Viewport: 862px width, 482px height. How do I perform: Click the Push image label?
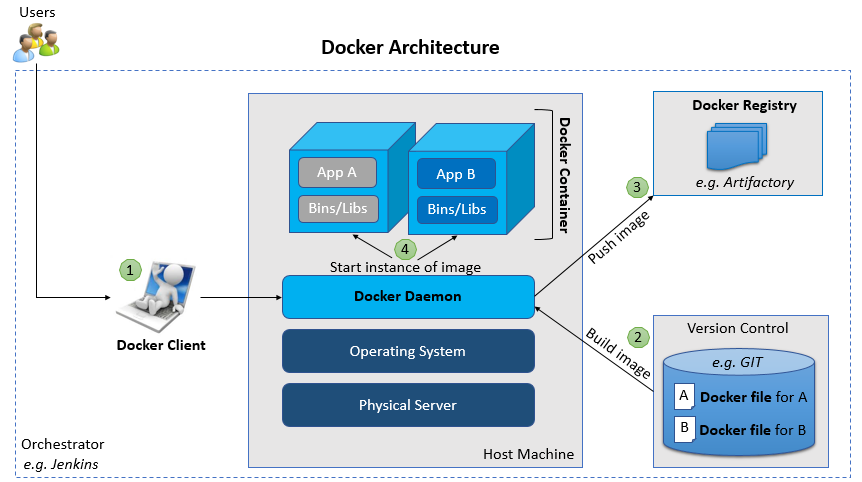618,237
